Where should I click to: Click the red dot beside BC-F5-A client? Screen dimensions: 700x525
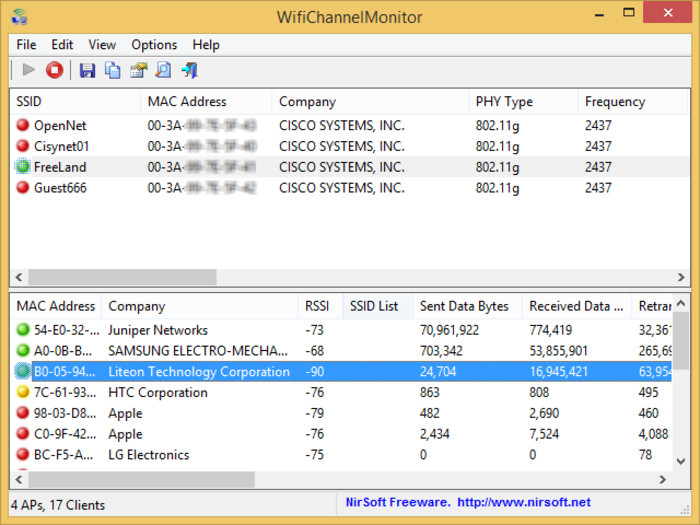pos(23,454)
